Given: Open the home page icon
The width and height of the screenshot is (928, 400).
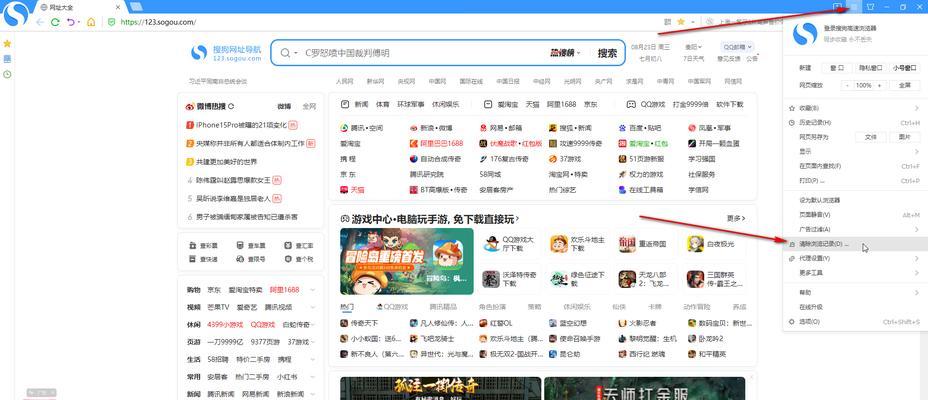Looking at the screenshot, I should click(x=91, y=22).
